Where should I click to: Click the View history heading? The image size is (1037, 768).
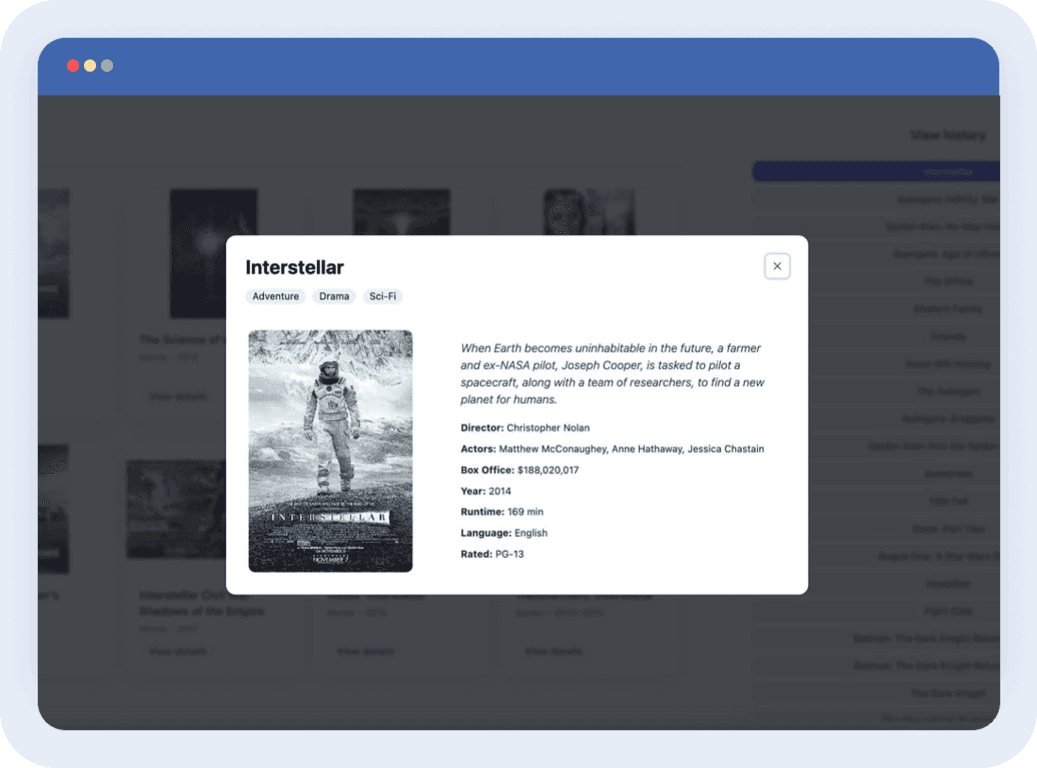tap(947, 135)
